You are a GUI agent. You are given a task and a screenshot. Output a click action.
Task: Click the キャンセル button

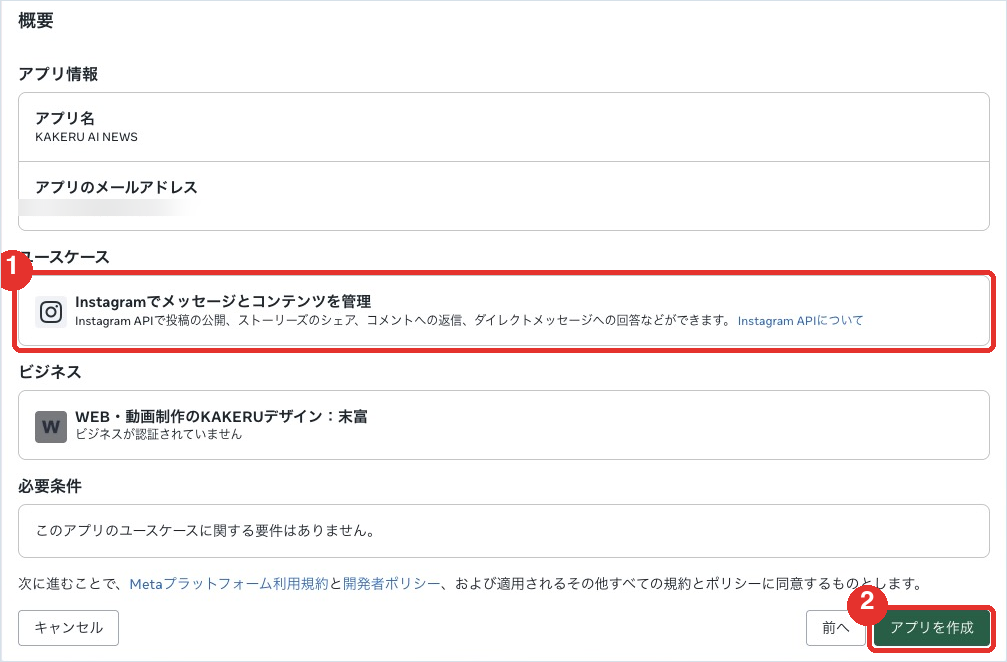click(69, 628)
